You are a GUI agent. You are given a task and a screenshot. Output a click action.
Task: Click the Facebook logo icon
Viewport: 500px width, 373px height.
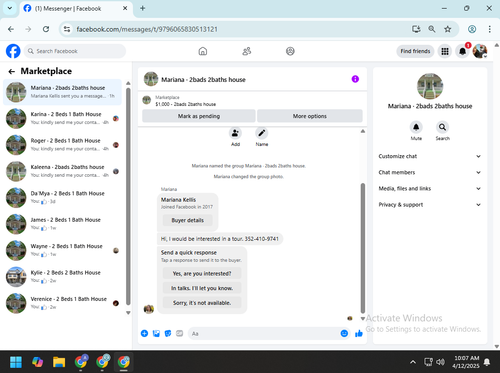(x=13, y=51)
